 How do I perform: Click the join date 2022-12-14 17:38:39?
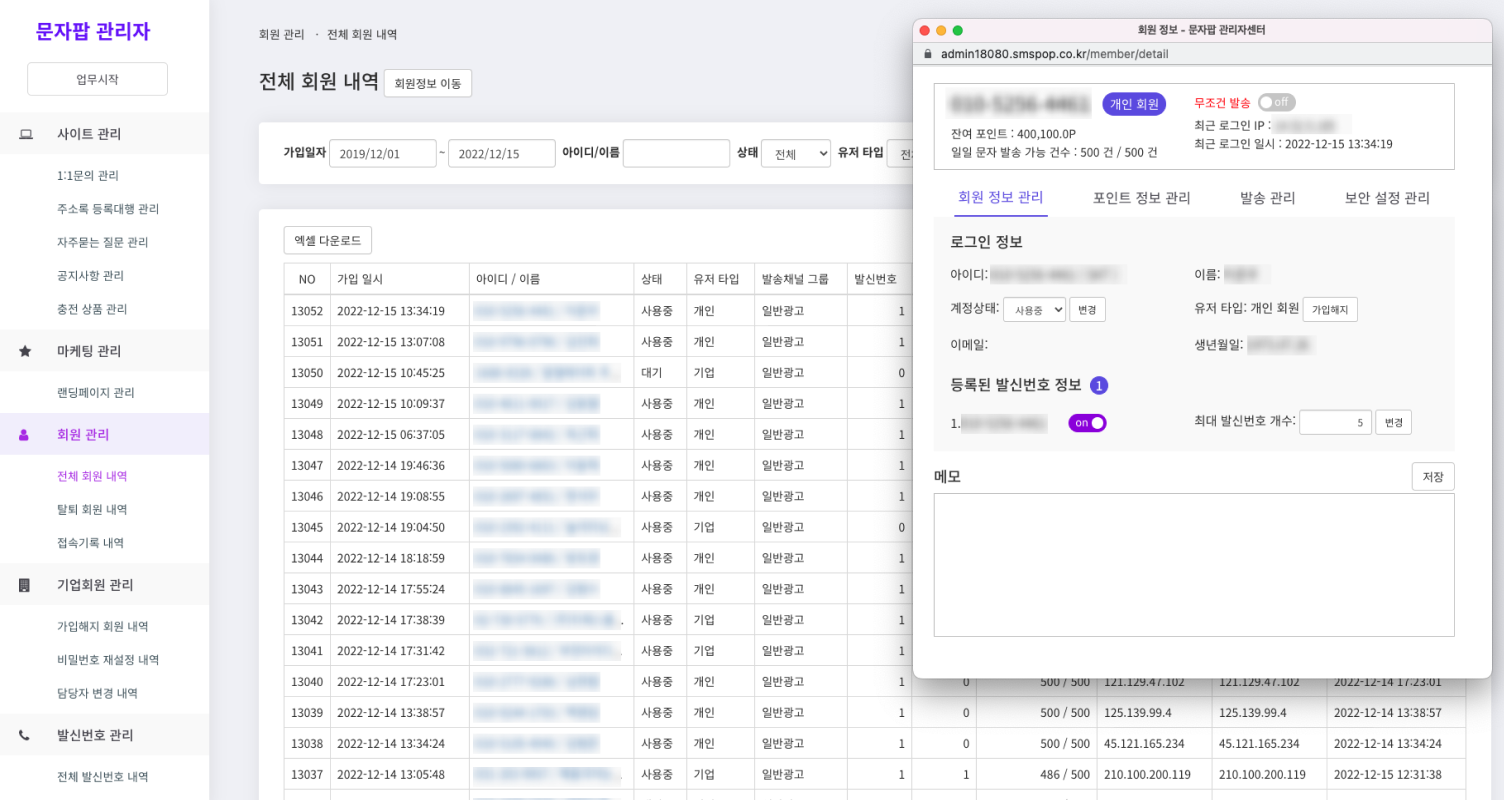[x=391, y=620]
